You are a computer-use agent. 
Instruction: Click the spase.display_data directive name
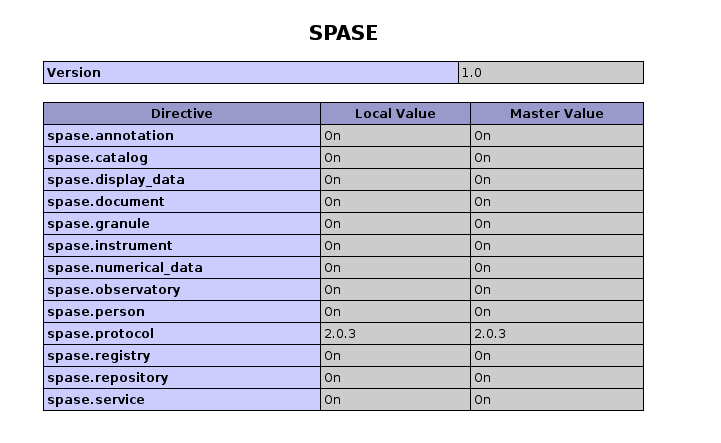tap(116, 179)
